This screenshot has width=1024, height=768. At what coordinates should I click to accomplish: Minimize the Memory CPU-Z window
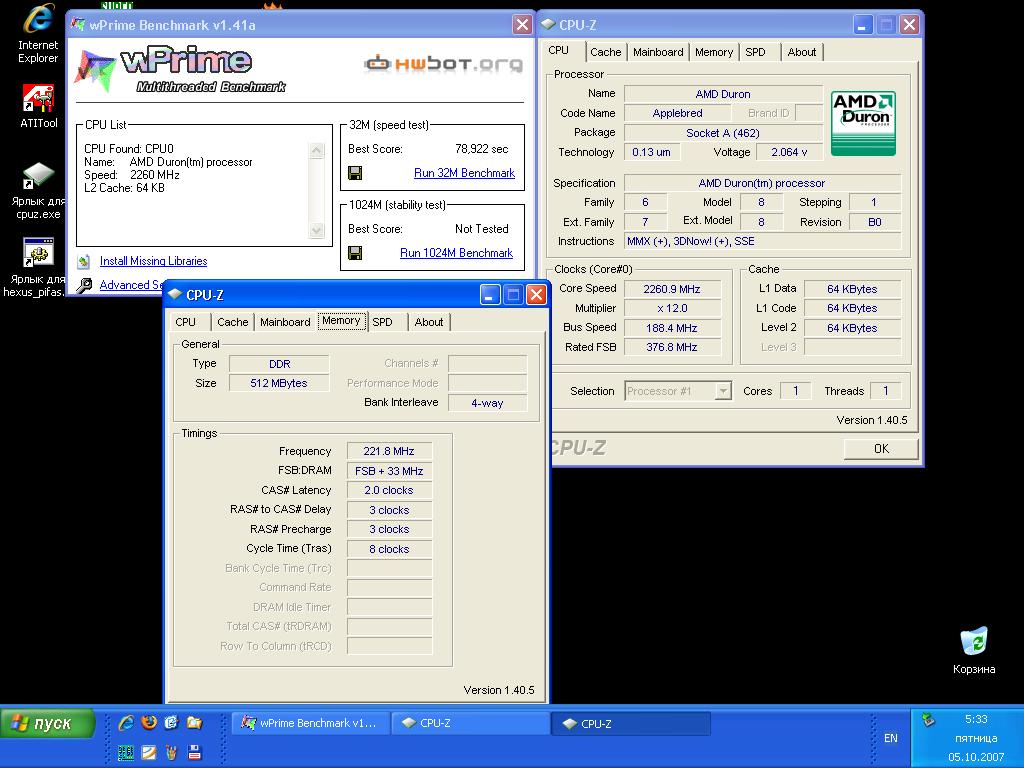[x=490, y=295]
